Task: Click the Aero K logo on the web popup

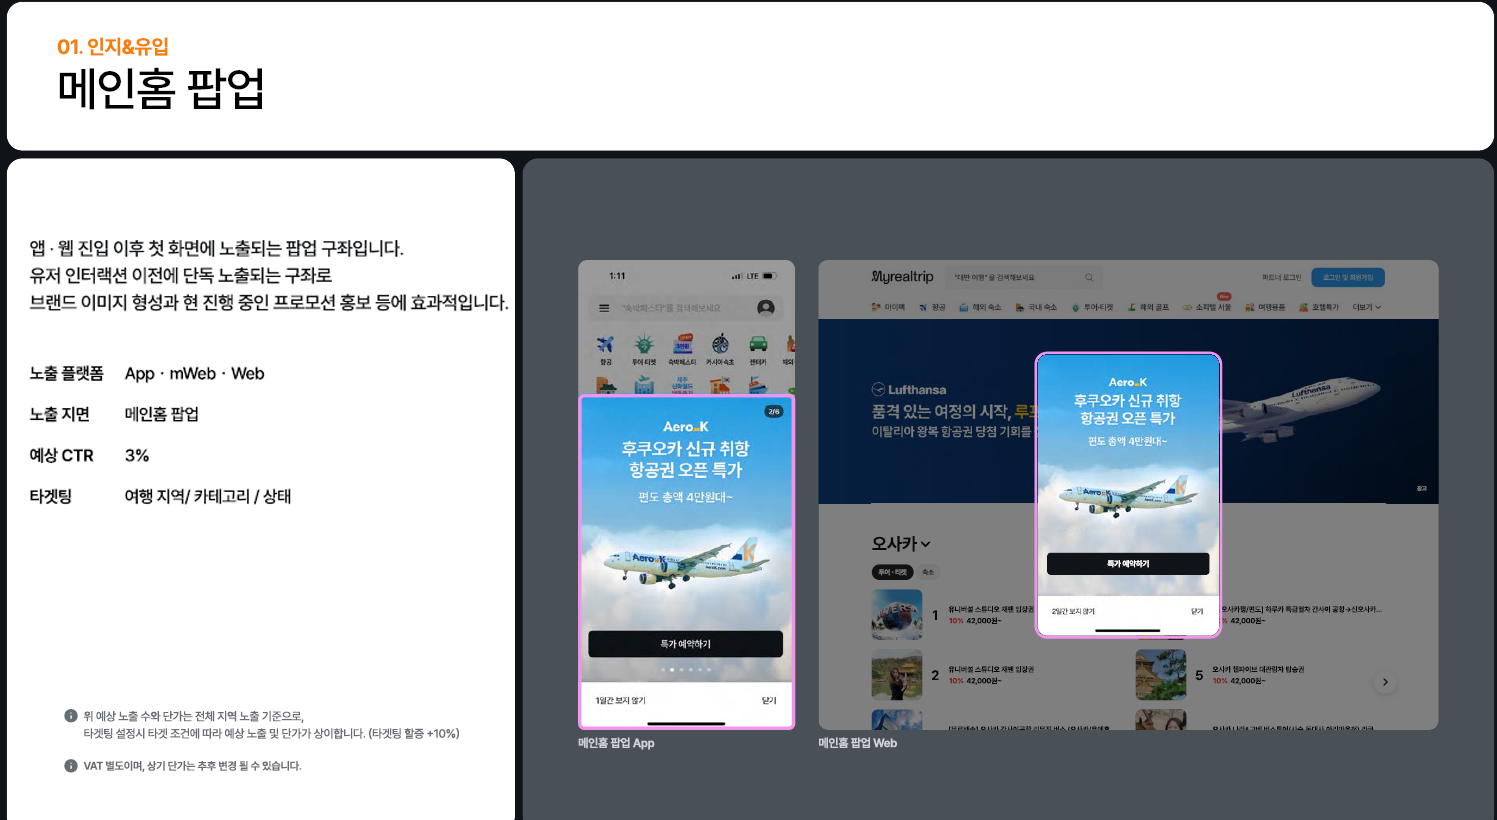Action: pos(1128,382)
